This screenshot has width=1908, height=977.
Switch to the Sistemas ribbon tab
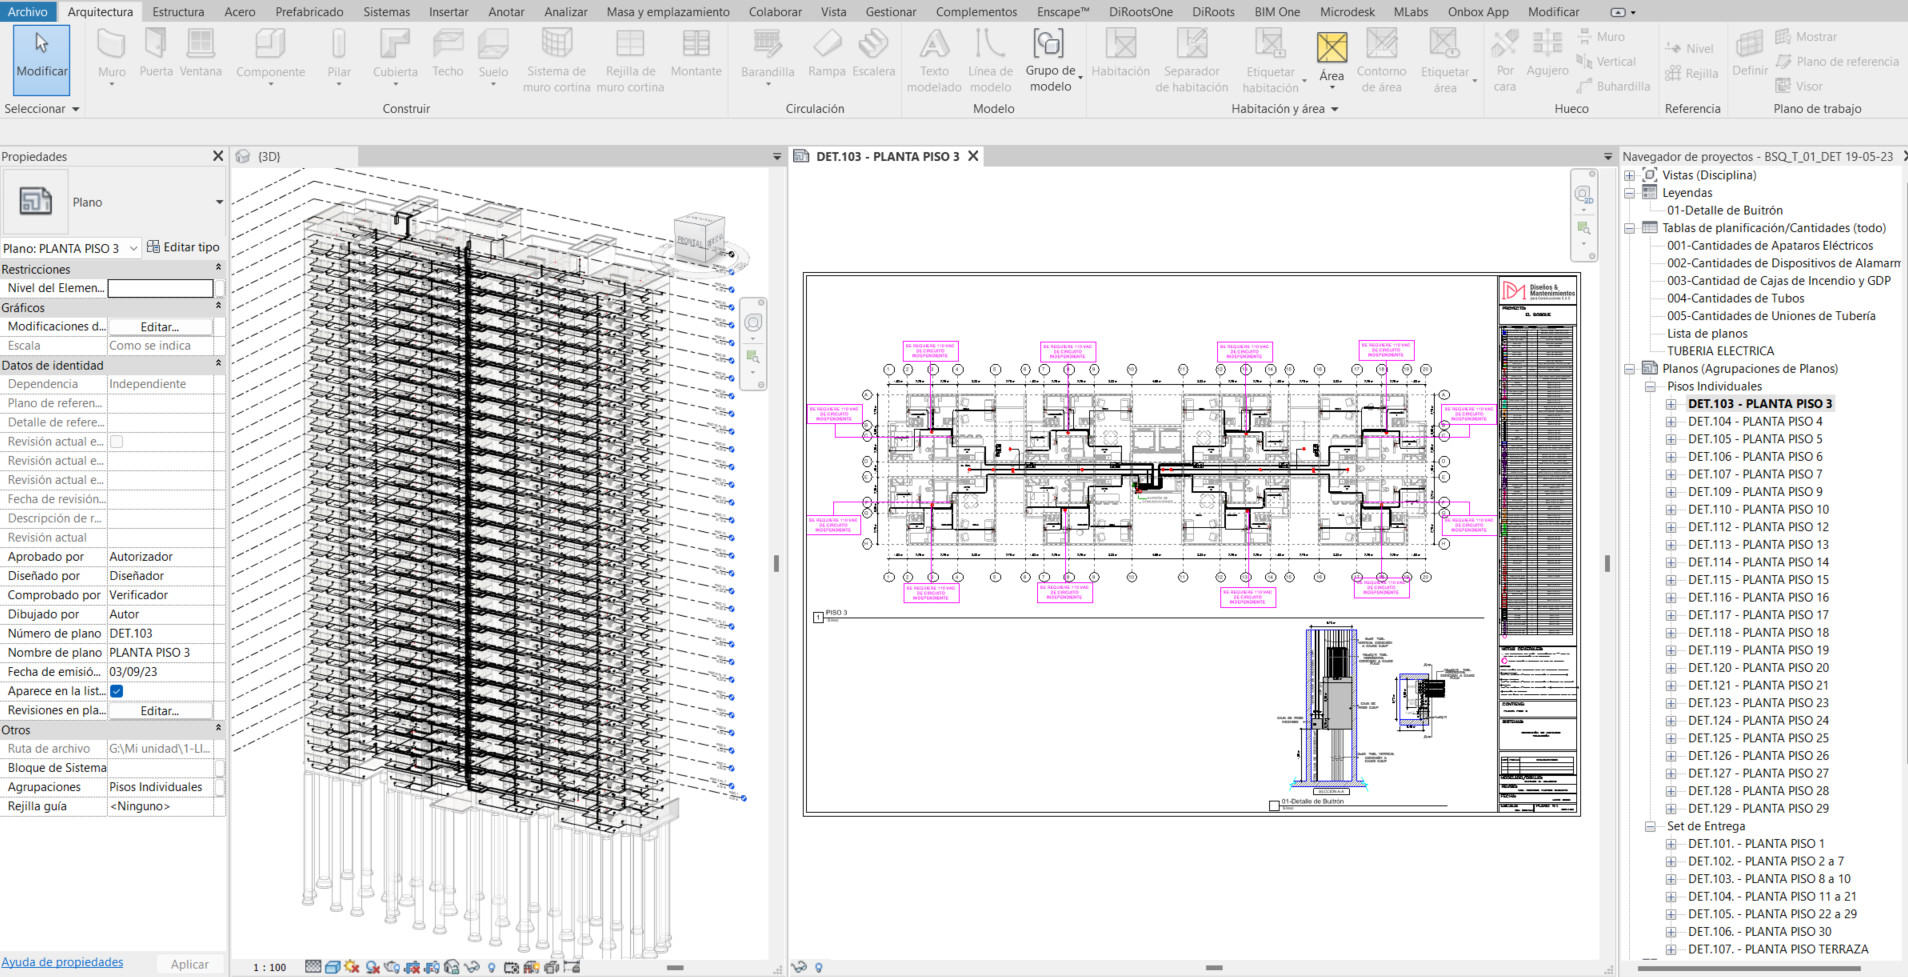(386, 12)
